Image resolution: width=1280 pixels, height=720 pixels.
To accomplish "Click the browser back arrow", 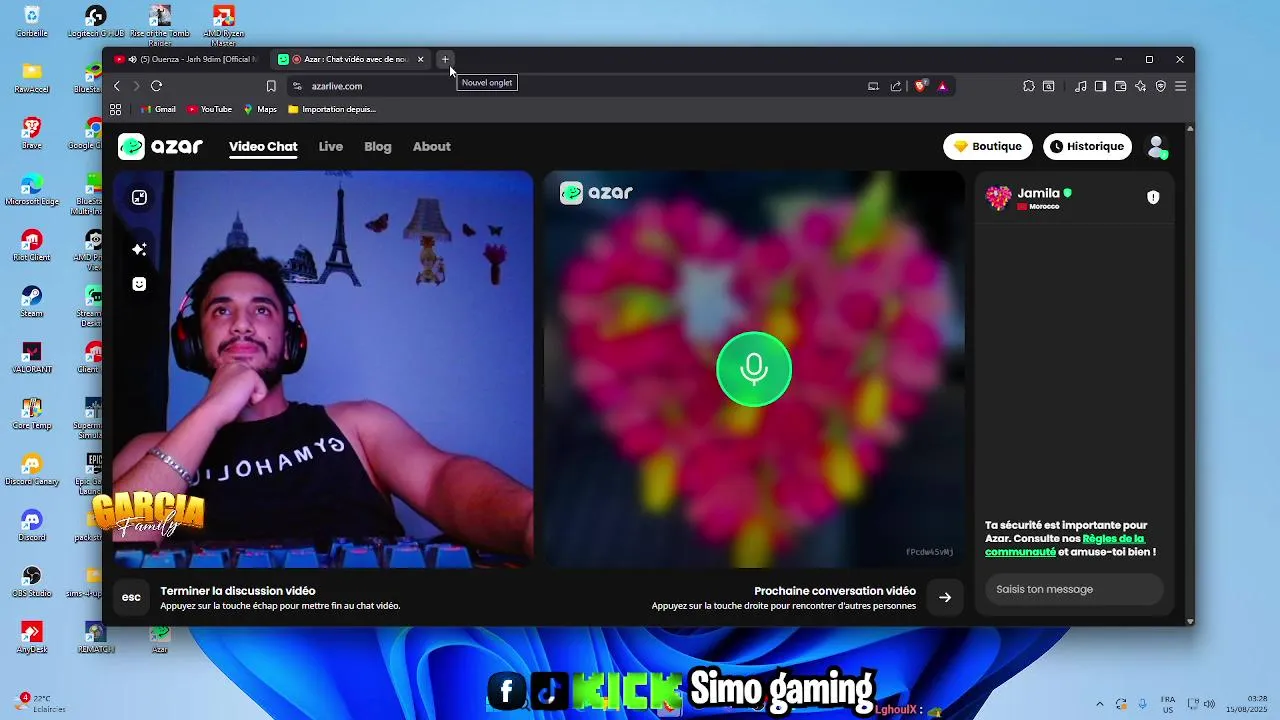I will coord(117,86).
